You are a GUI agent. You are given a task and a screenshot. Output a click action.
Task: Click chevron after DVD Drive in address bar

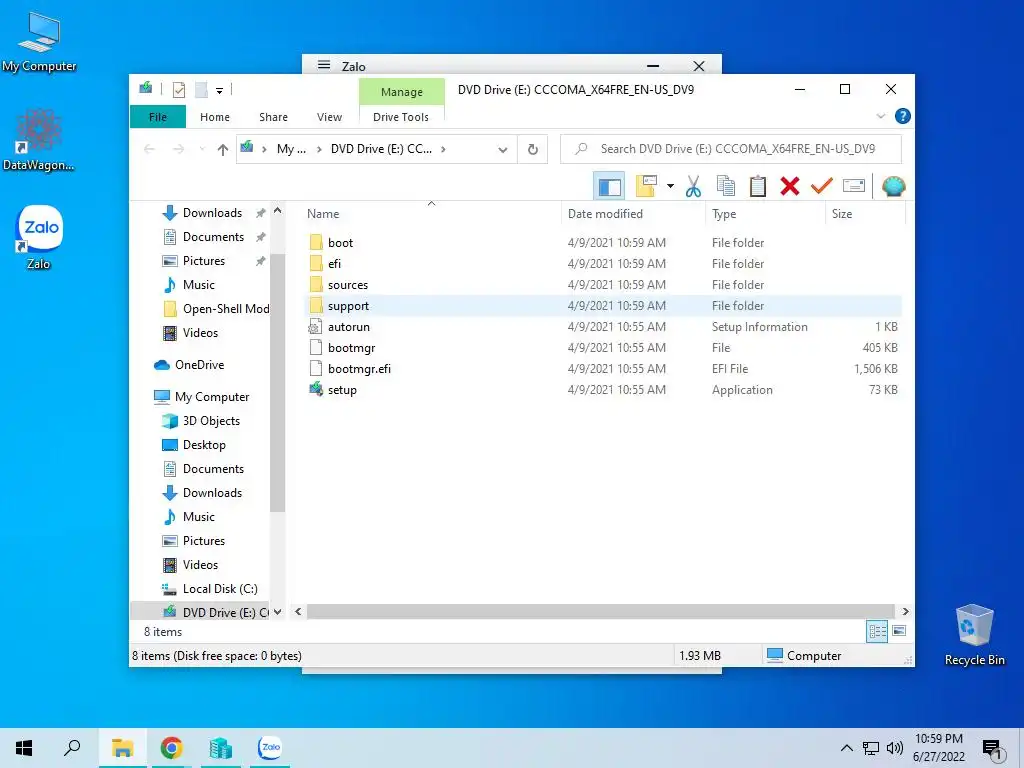click(443, 150)
